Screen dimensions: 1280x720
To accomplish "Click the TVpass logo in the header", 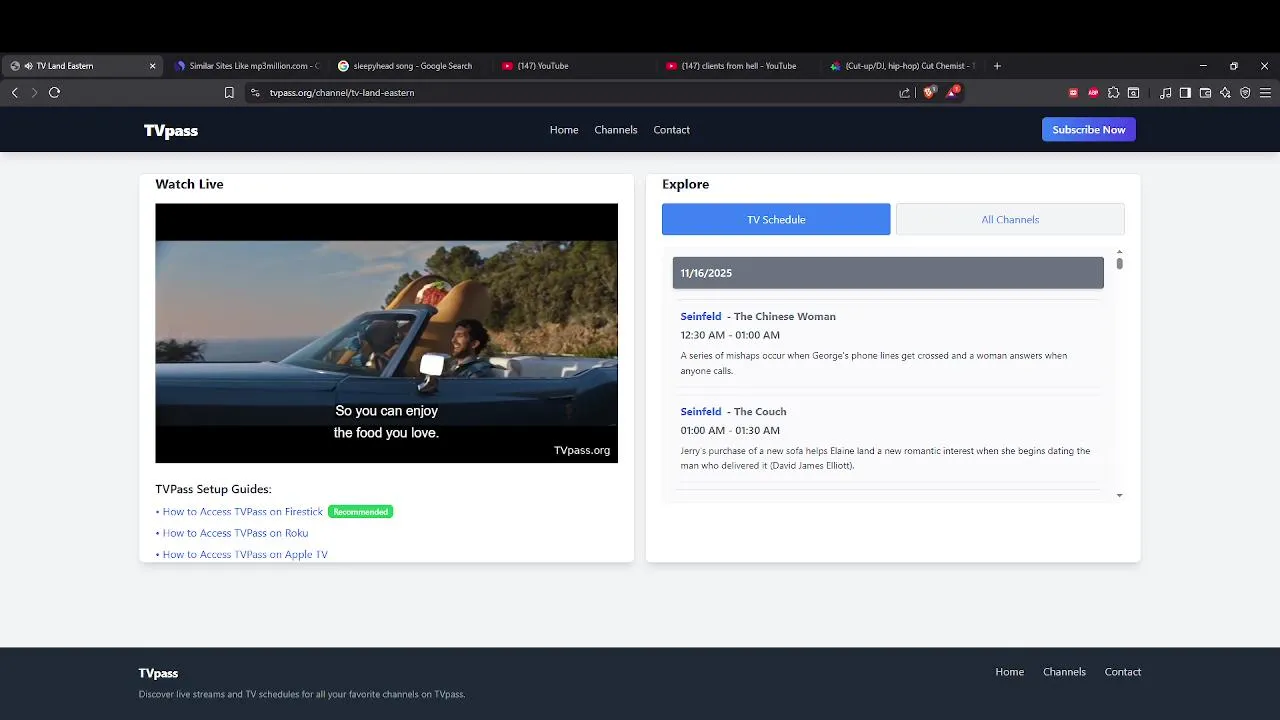I will [x=171, y=130].
